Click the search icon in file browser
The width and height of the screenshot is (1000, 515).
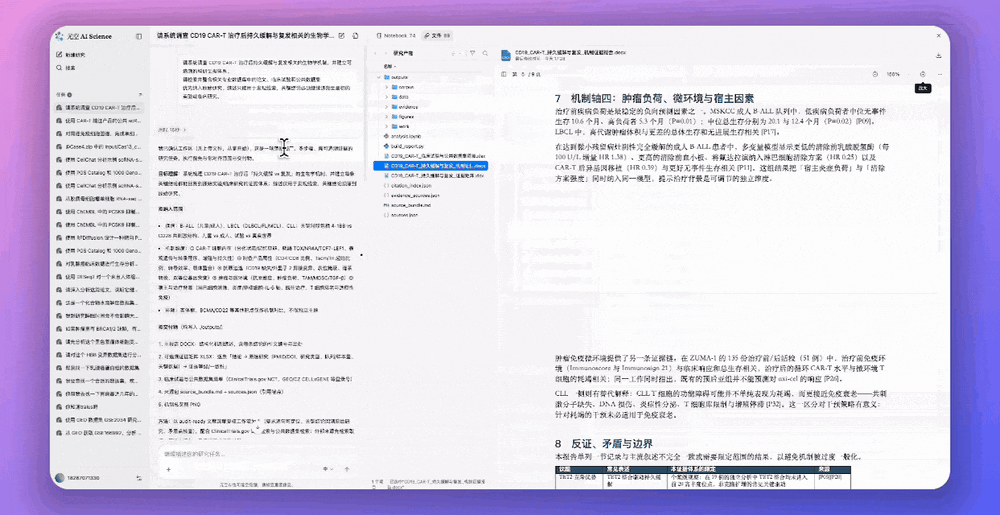point(485,54)
